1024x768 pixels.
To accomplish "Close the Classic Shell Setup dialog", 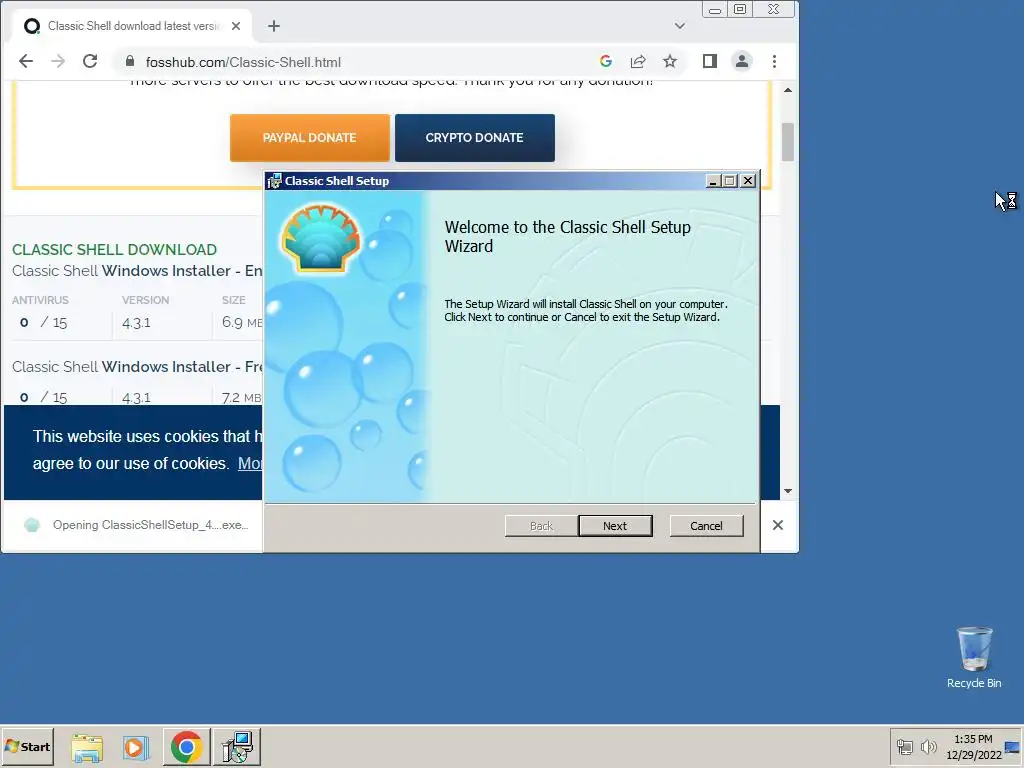I will (x=748, y=181).
